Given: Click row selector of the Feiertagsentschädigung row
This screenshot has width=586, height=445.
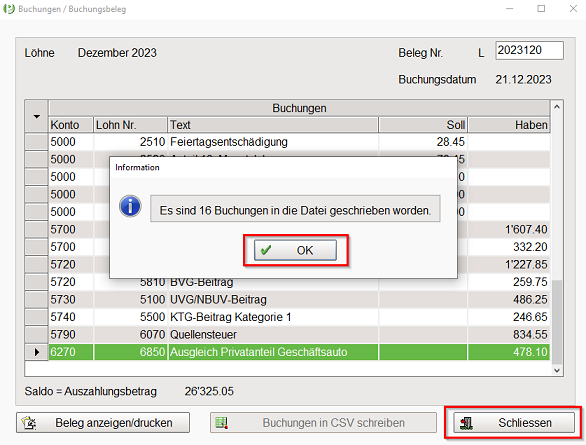Looking at the screenshot, I should point(37,142).
